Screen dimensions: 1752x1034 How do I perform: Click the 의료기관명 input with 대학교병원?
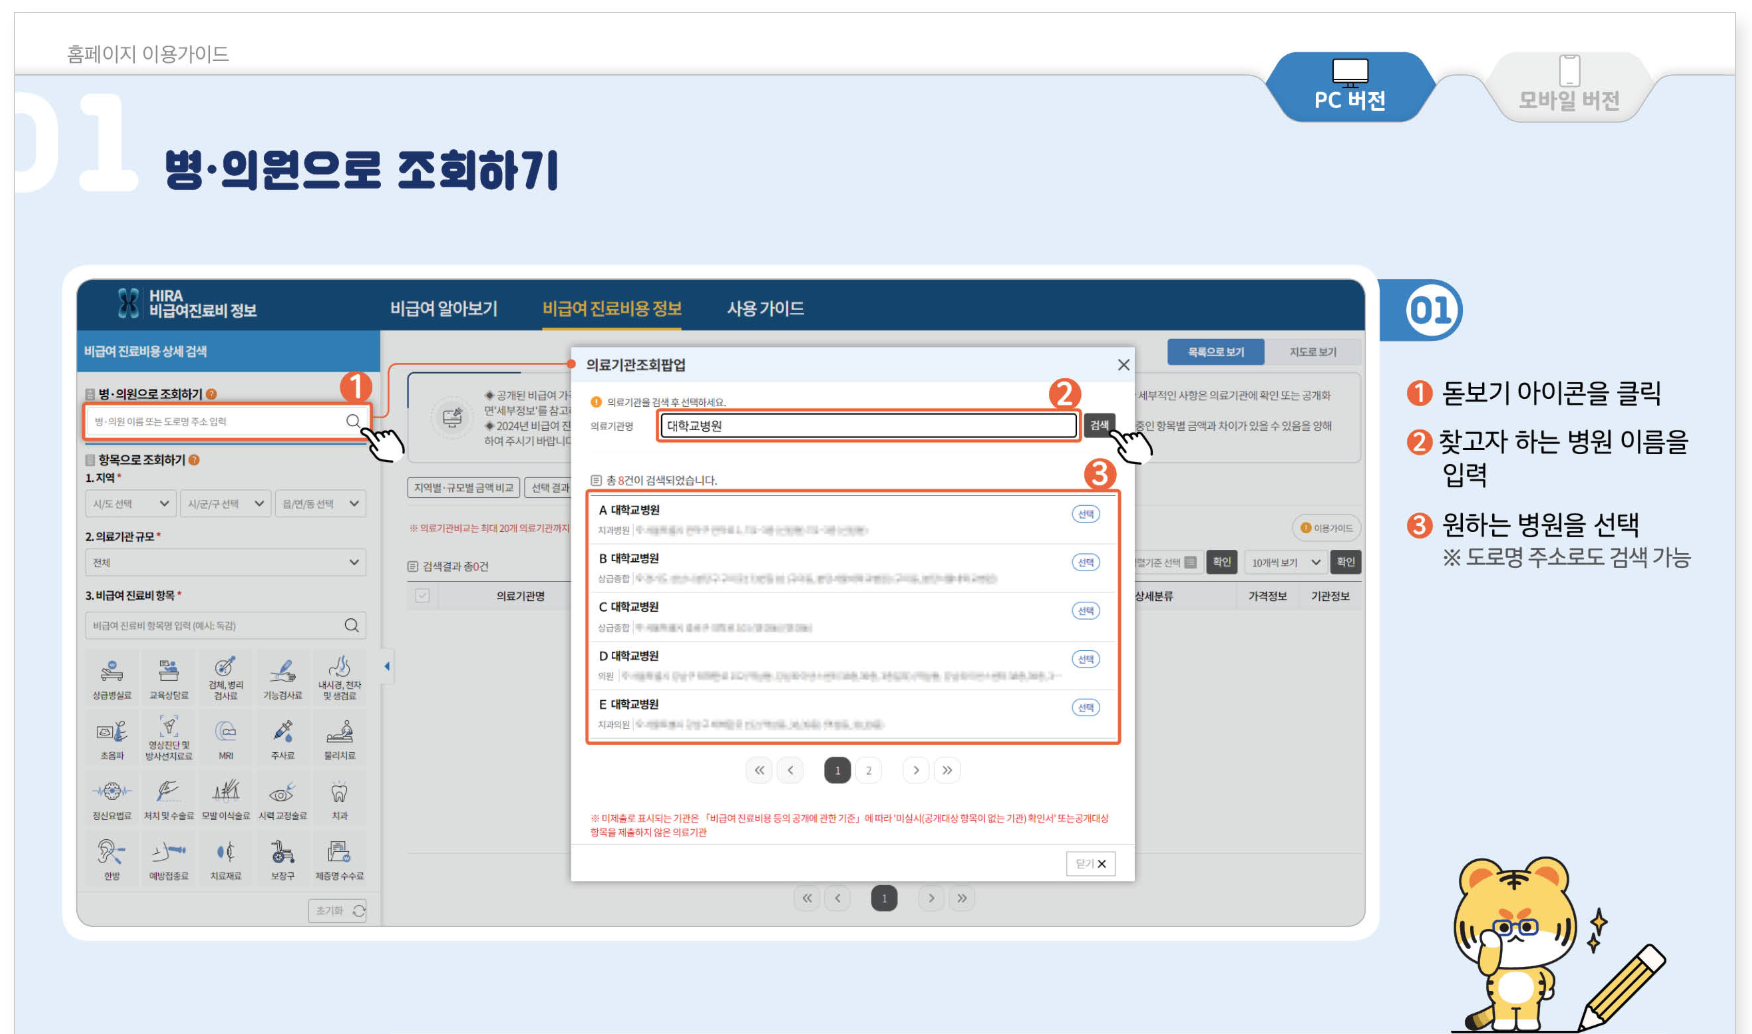[x=869, y=425]
